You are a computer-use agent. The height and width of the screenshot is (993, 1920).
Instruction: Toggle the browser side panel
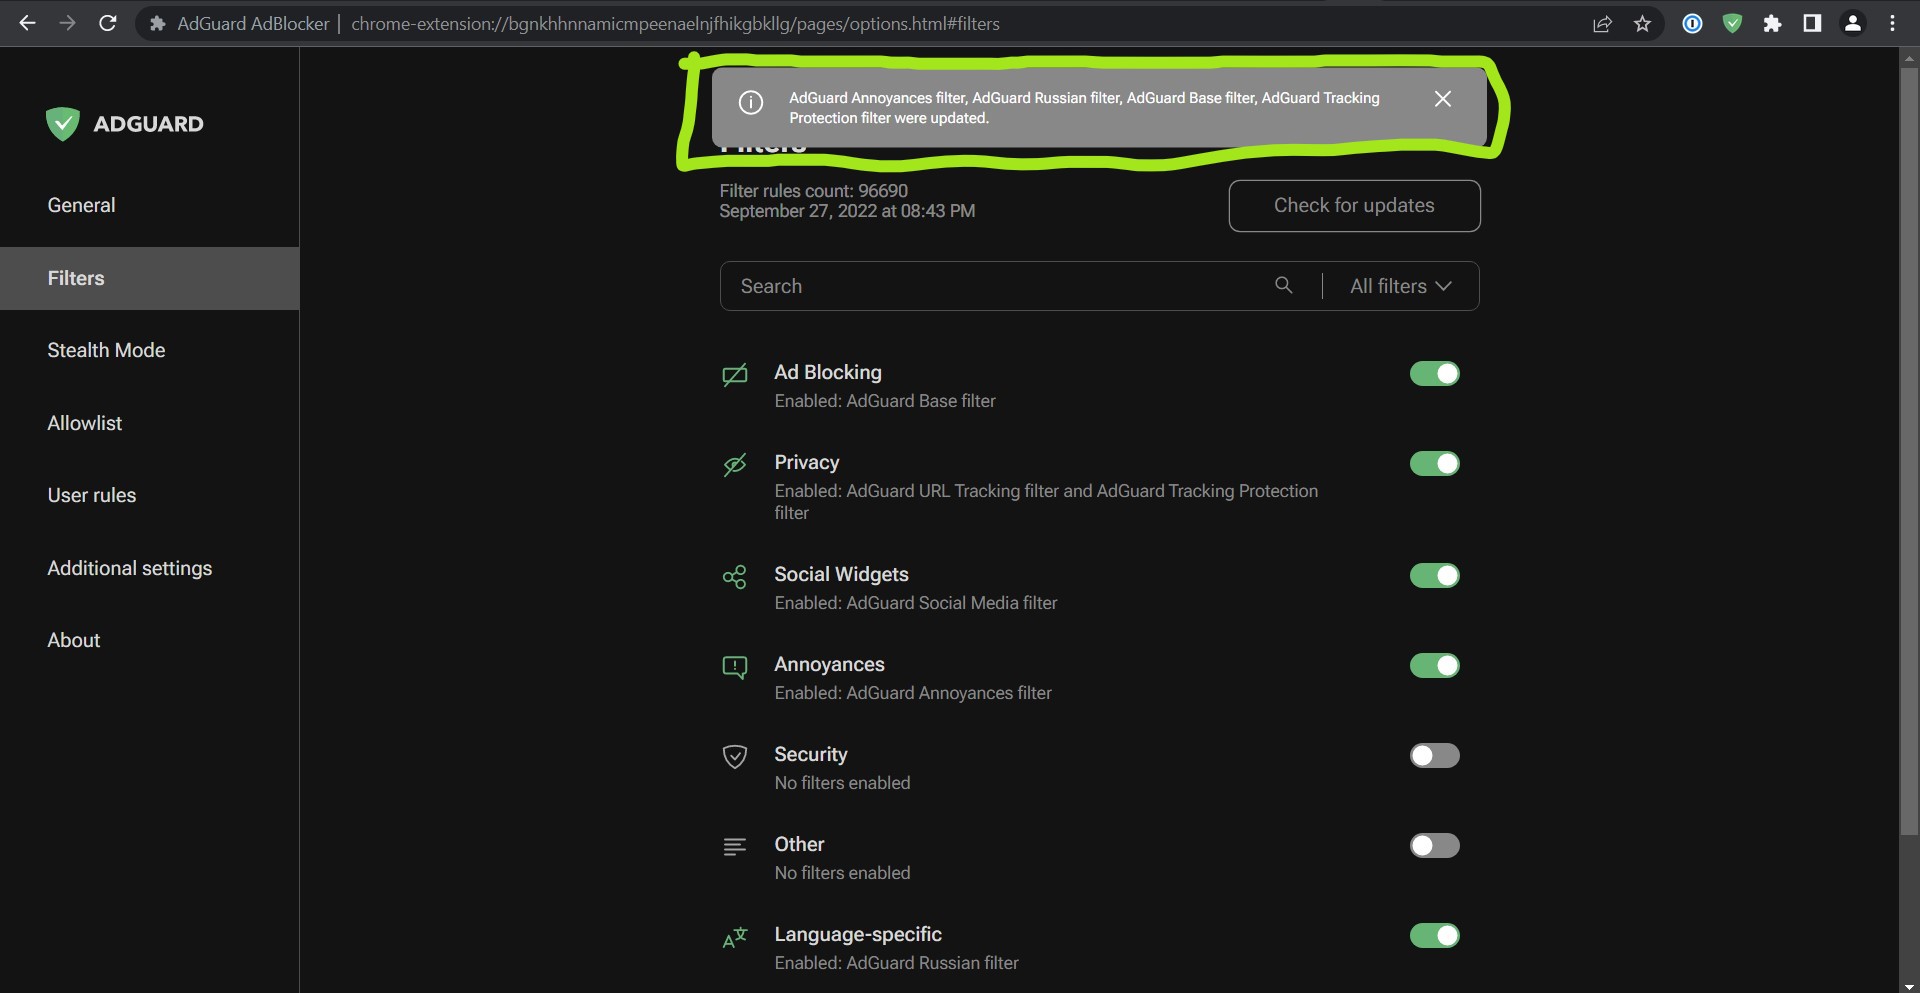tap(1812, 24)
